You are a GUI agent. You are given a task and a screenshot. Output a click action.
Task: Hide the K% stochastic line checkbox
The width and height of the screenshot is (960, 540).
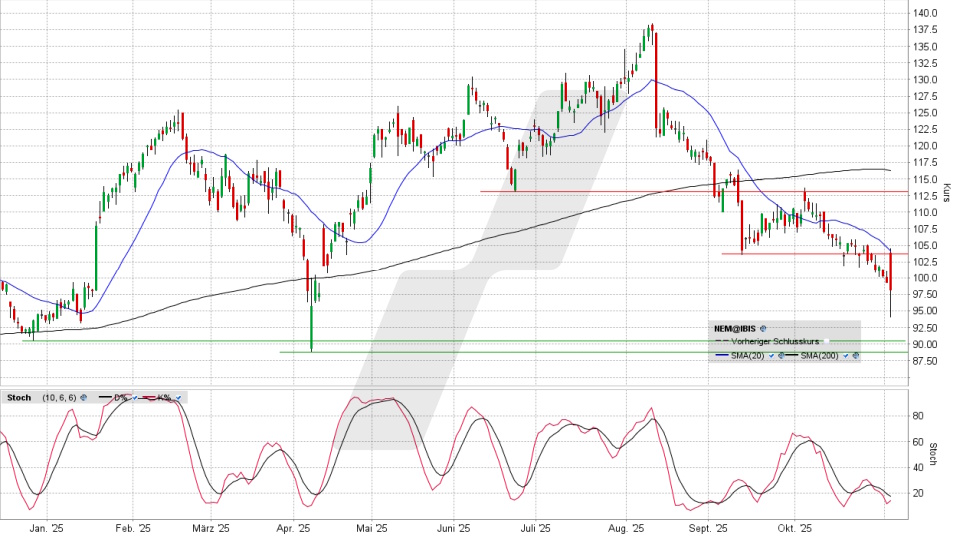[177, 397]
